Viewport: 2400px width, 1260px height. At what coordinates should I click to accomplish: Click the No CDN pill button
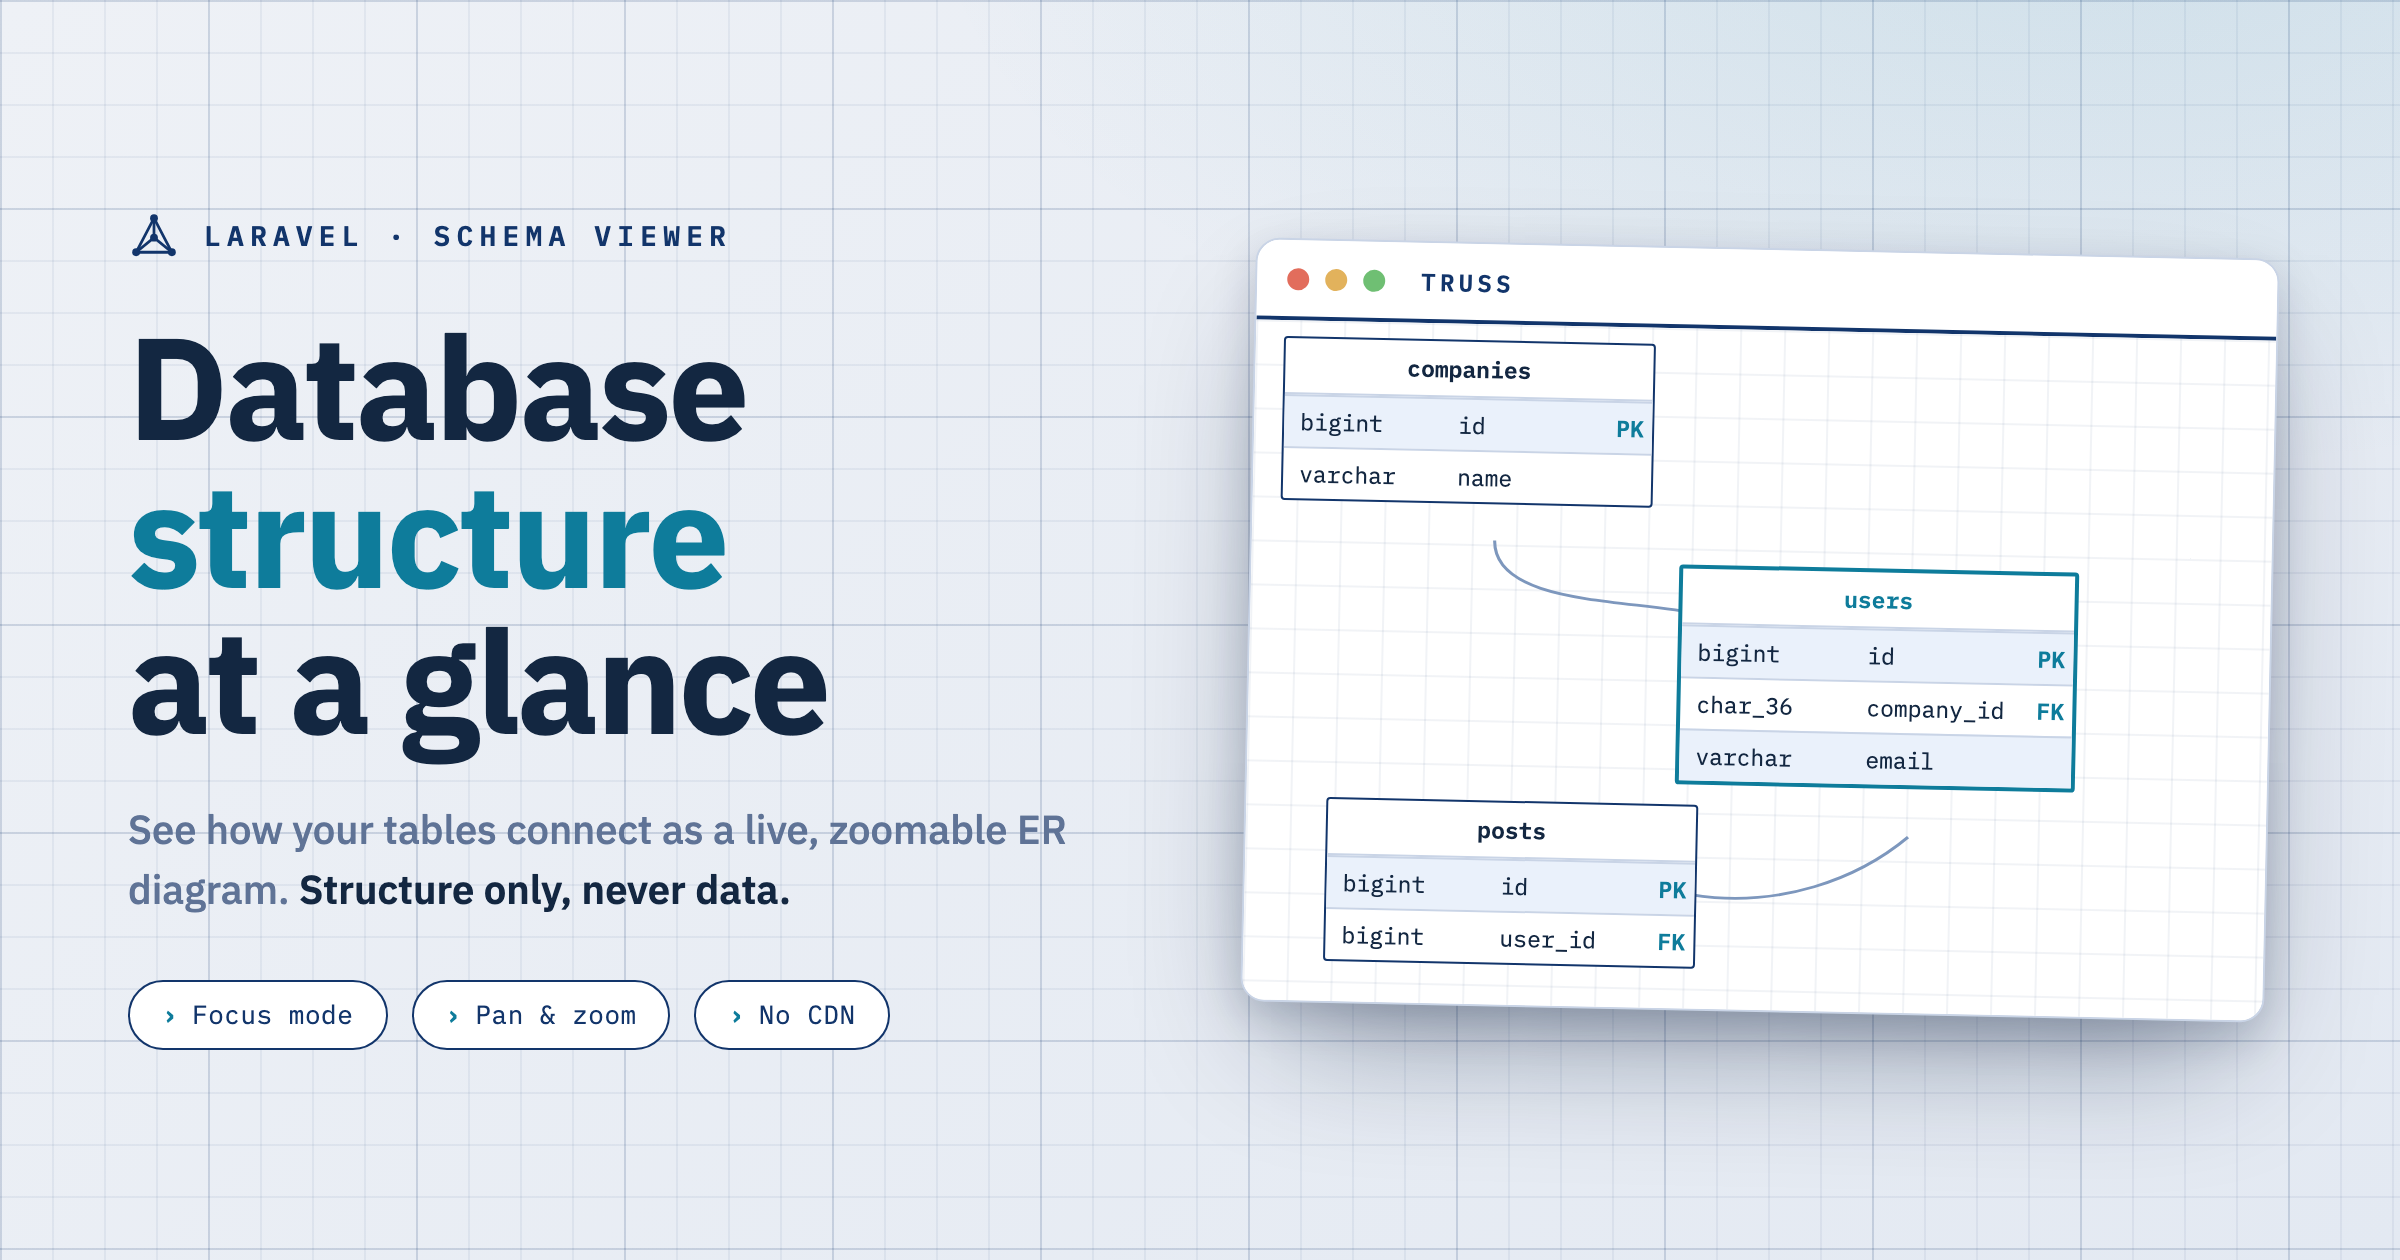(x=792, y=1015)
